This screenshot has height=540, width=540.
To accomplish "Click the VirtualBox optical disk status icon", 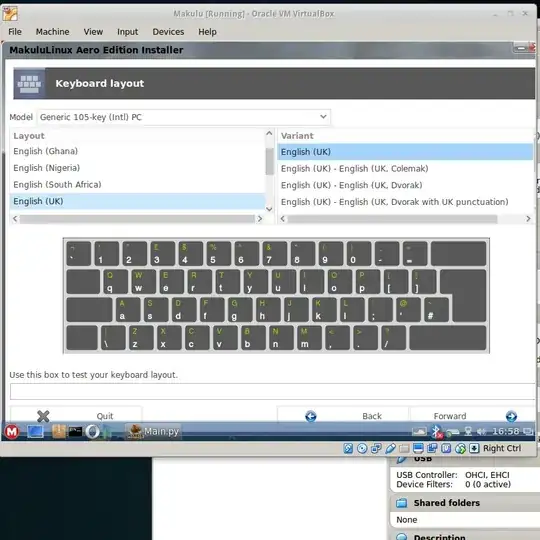I will [362, 448].
